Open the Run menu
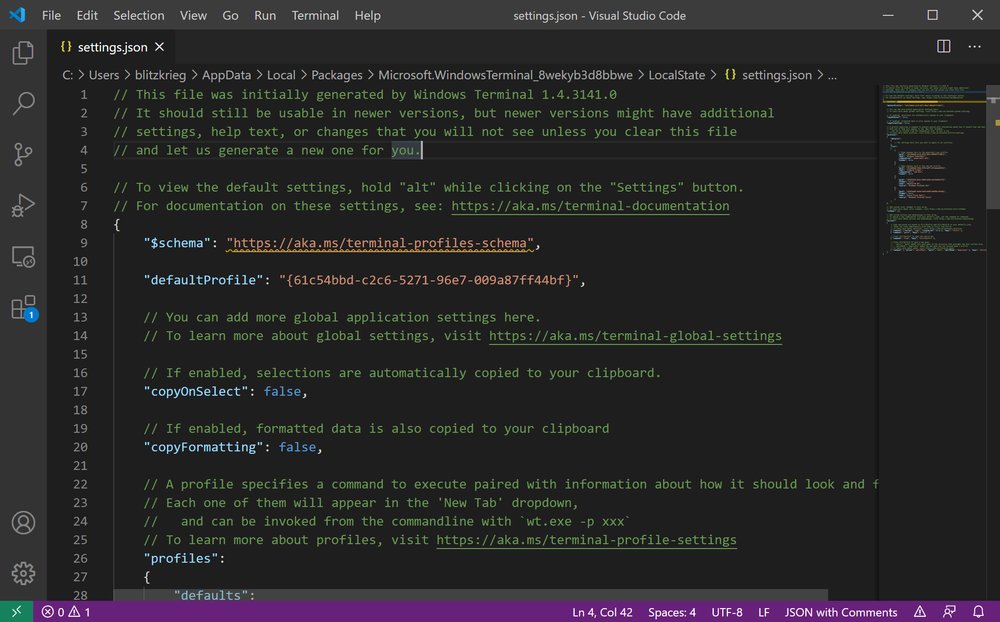Image resolution: width=1000 pixels, height=622 pixels. (x=265, y=15)
